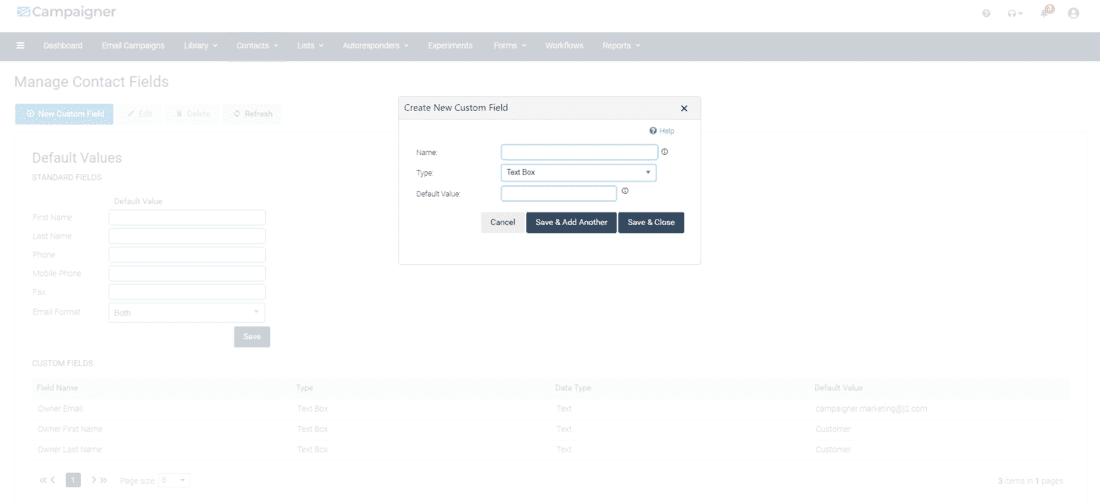Click the hamburger menu icon
1100x503 pixels.
pos(20,46)
